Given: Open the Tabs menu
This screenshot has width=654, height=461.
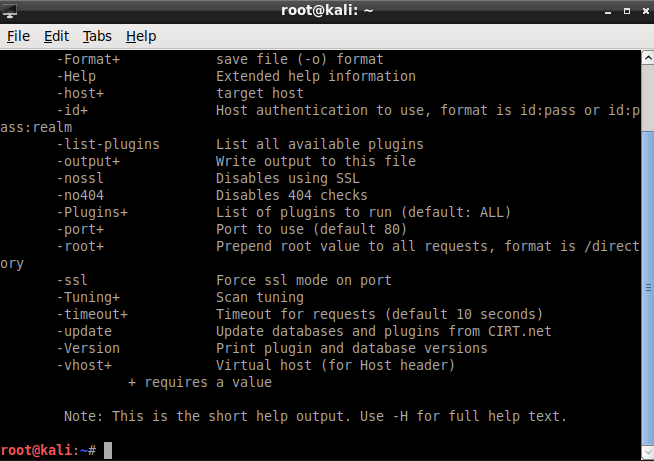Looking at the screenshot, I should pos(97,36).
